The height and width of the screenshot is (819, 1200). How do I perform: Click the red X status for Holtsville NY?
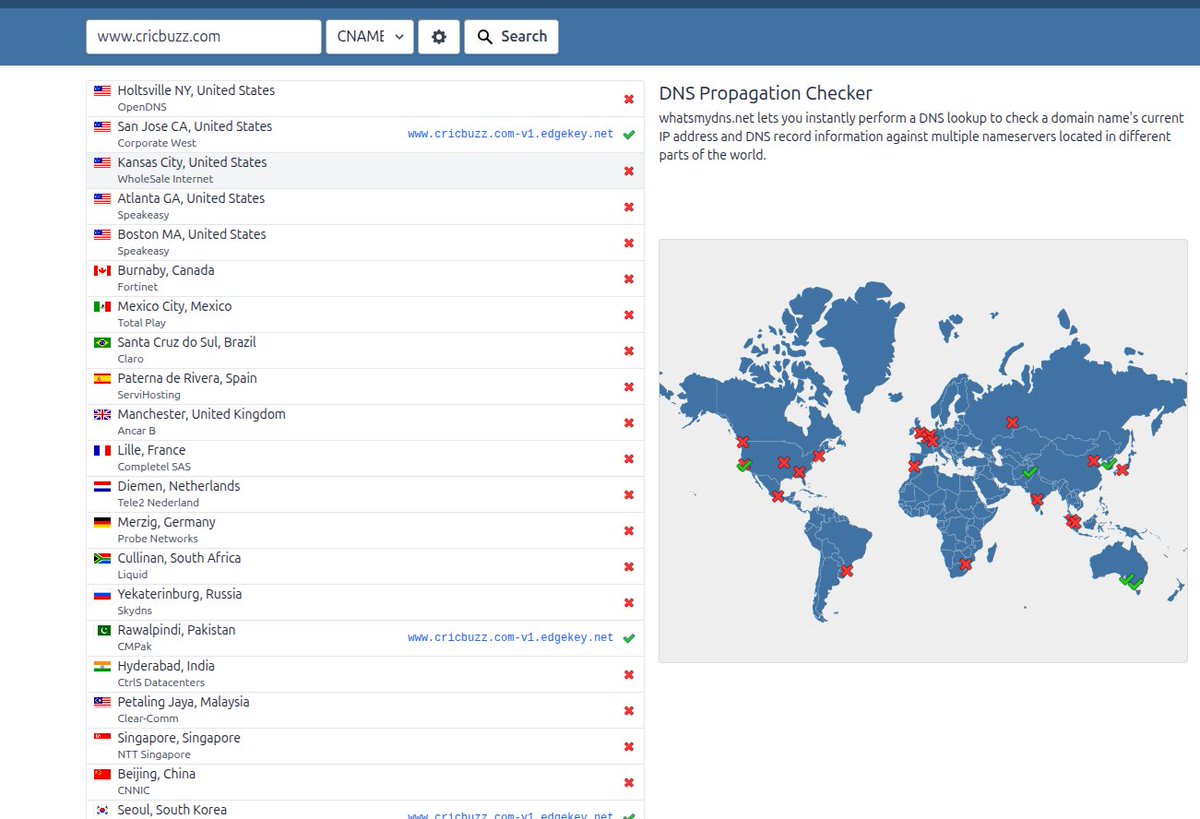tap(629, 99)
